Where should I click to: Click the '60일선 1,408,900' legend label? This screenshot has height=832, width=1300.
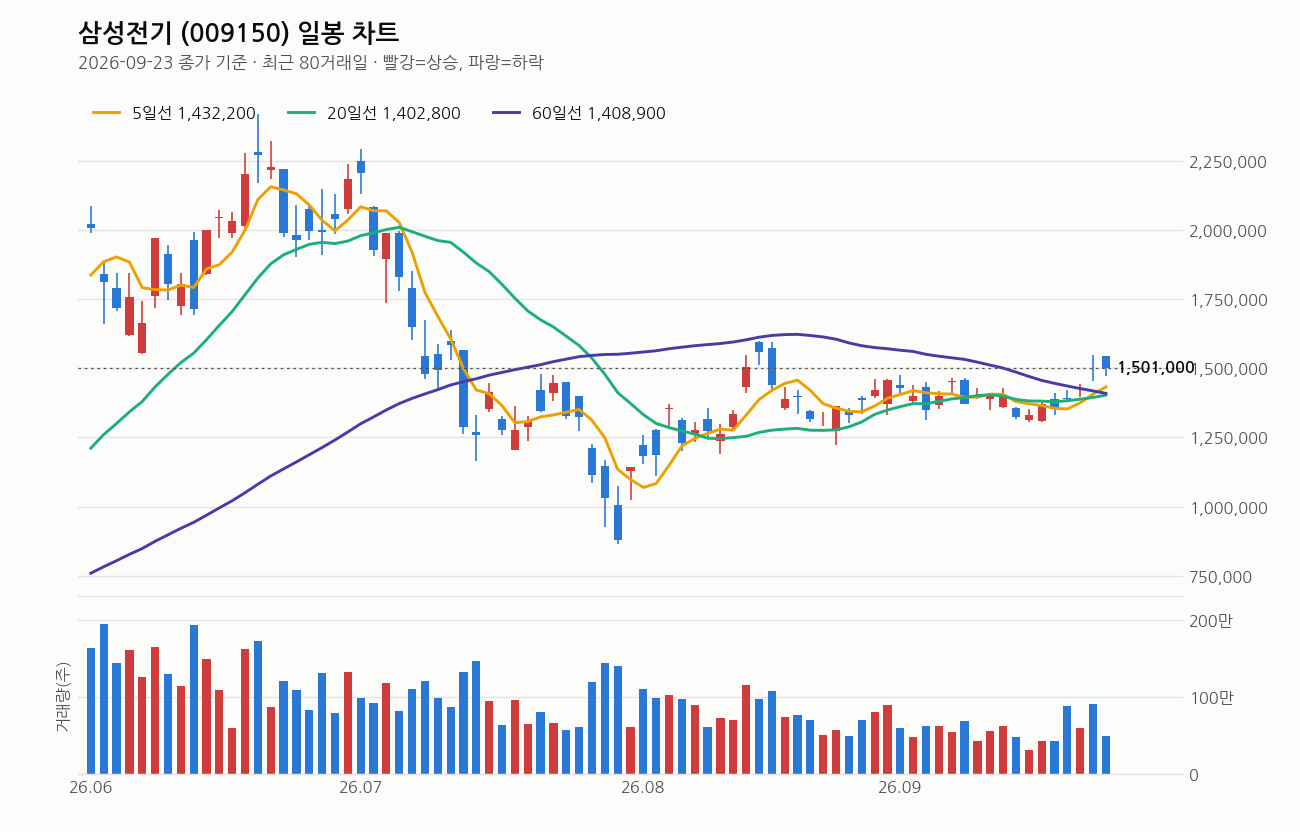click(599, 113)
